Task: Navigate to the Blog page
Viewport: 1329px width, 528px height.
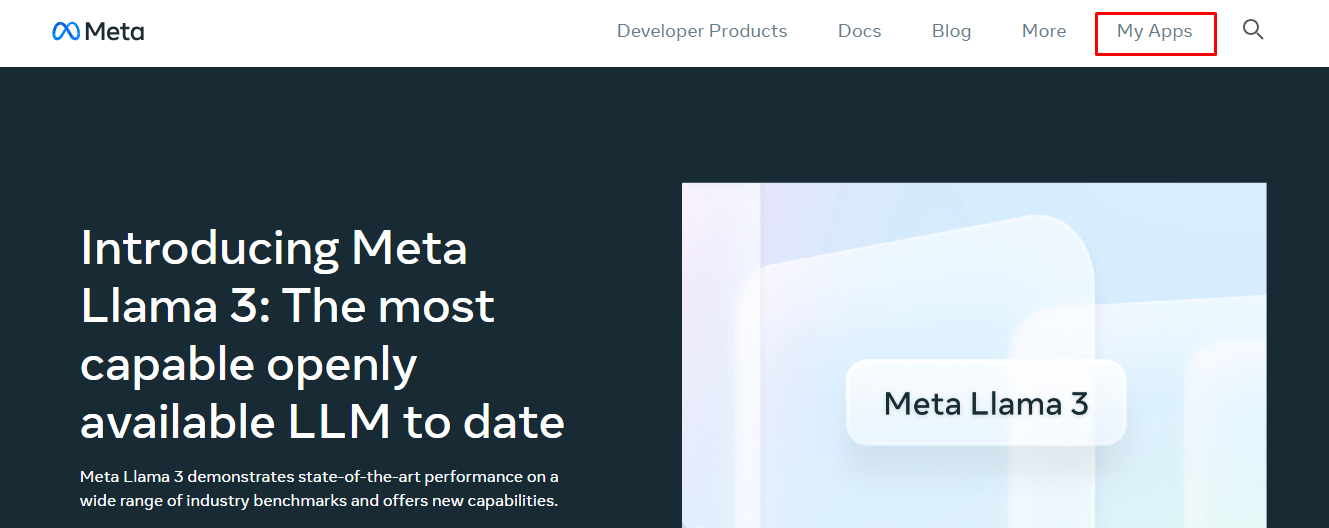Action: coord(951,31)
